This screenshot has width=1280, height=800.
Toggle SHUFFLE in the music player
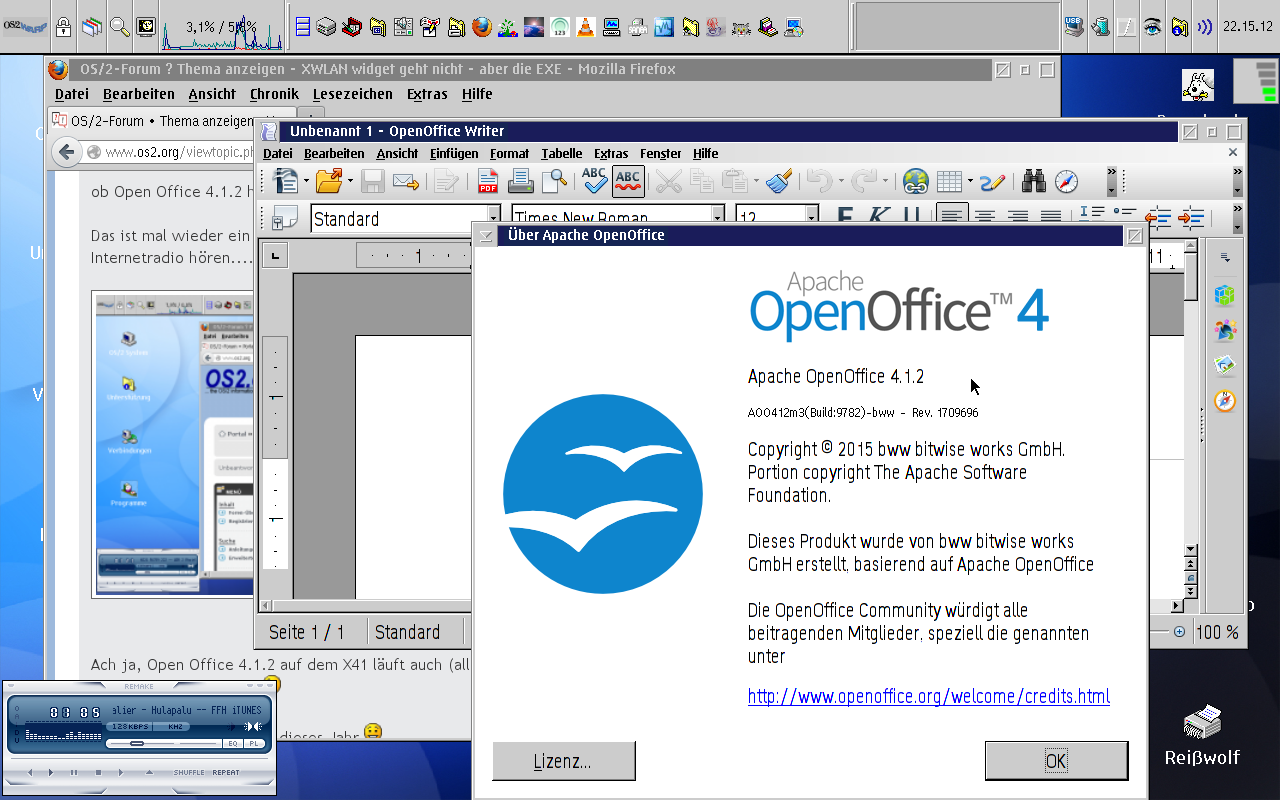[x=189, y=772]
